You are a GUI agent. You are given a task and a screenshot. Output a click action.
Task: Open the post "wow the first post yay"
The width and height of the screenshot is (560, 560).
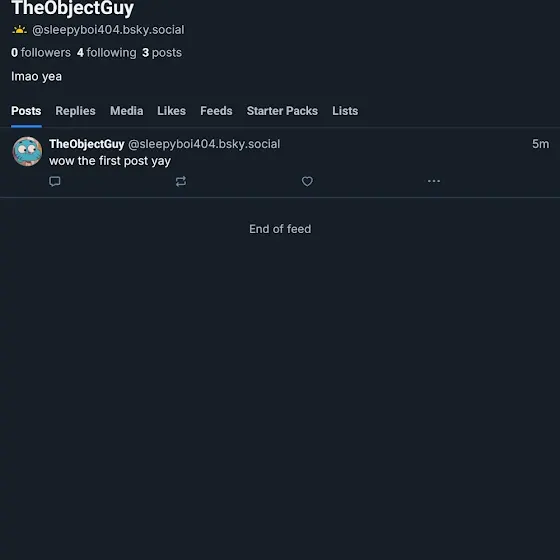tap(110, 161)
